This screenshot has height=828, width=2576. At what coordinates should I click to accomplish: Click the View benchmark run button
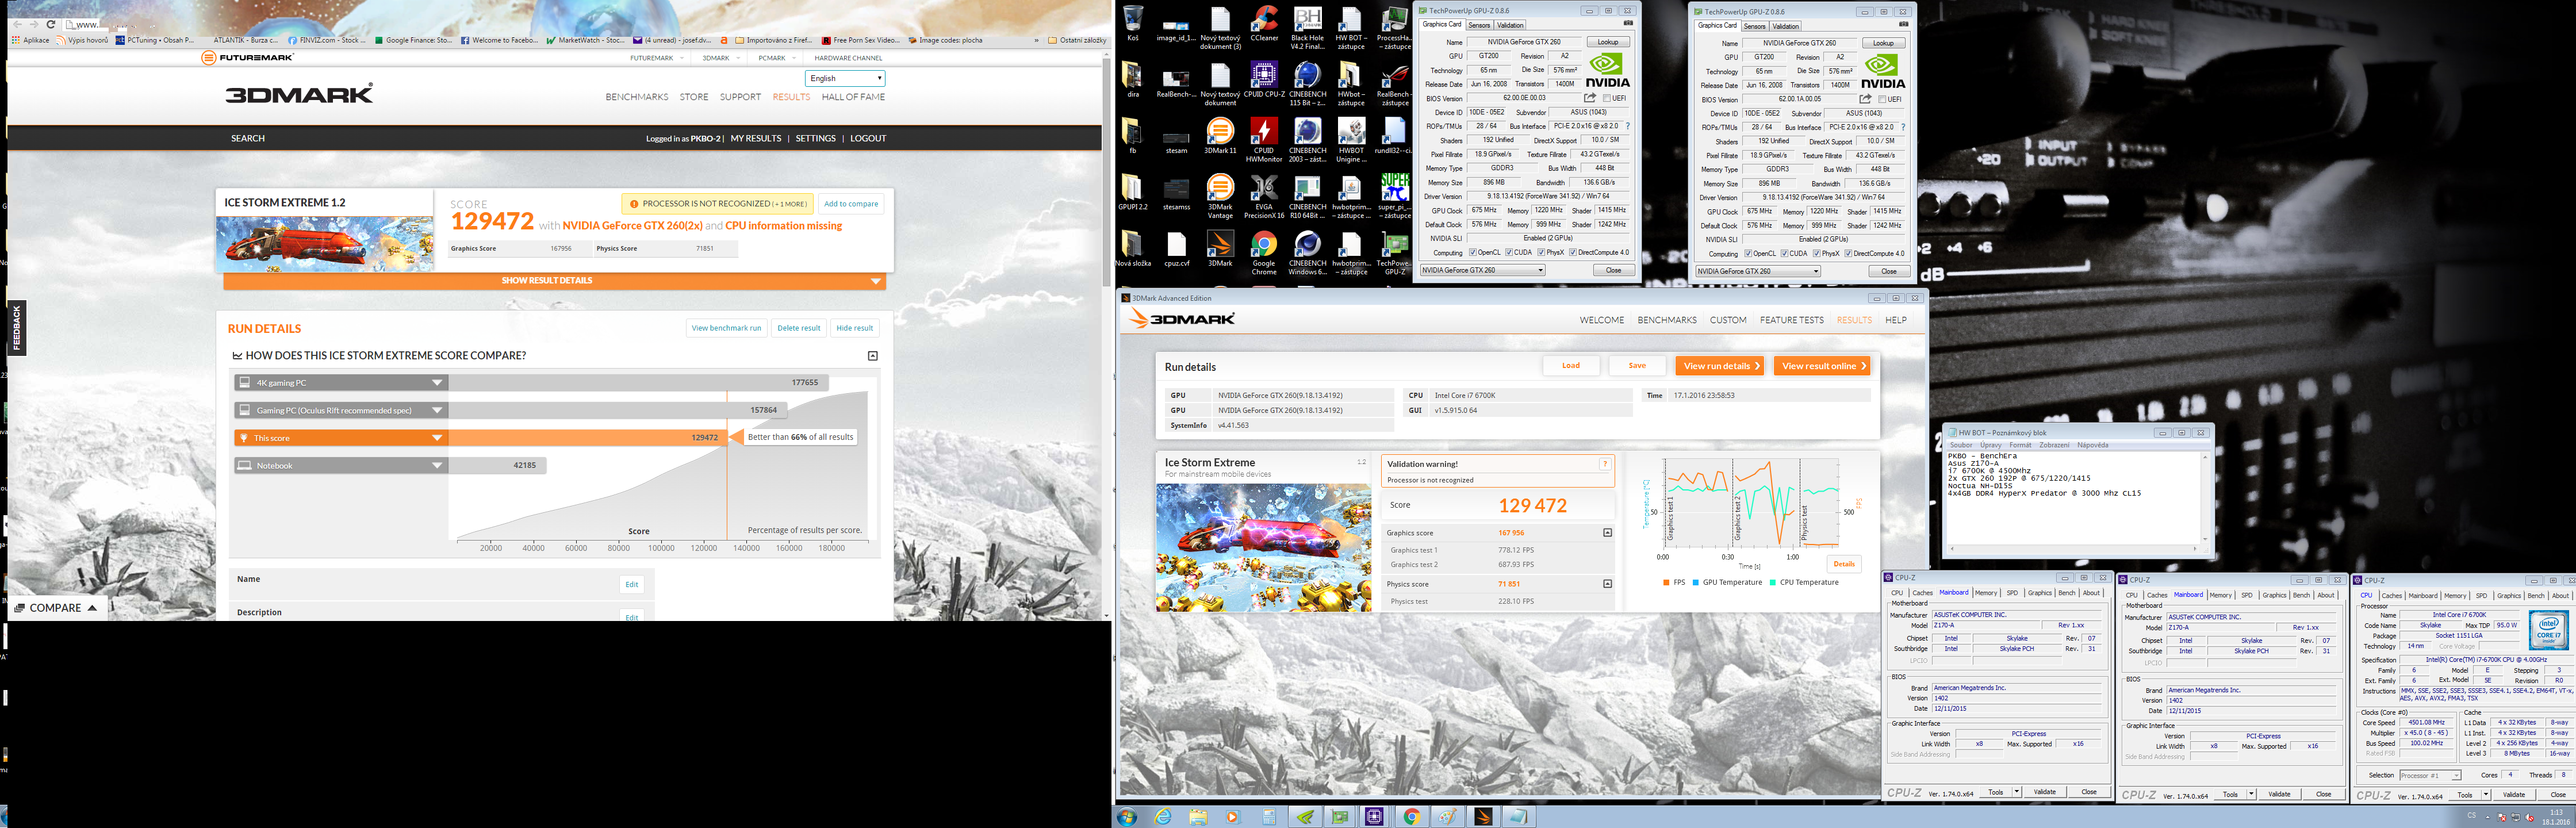click(x=726, y=328)
